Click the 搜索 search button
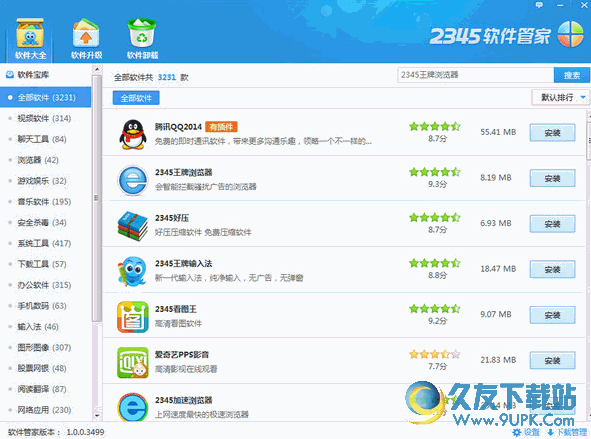Screen dimensions: 591x439 (571, 75)
